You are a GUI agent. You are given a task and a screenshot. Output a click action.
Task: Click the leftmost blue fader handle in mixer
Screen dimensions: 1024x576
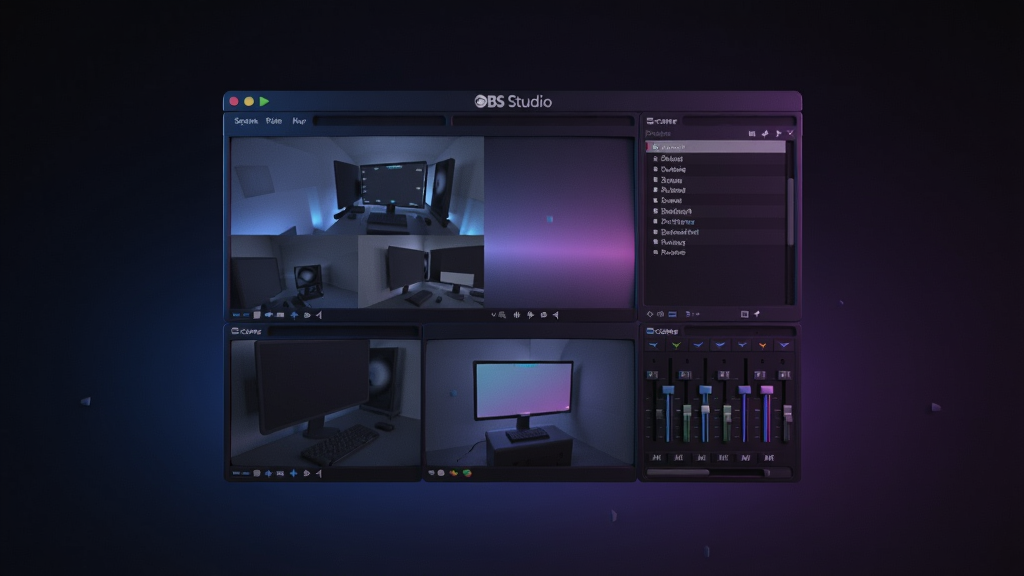pyautogui.click(x=668, y=390)
